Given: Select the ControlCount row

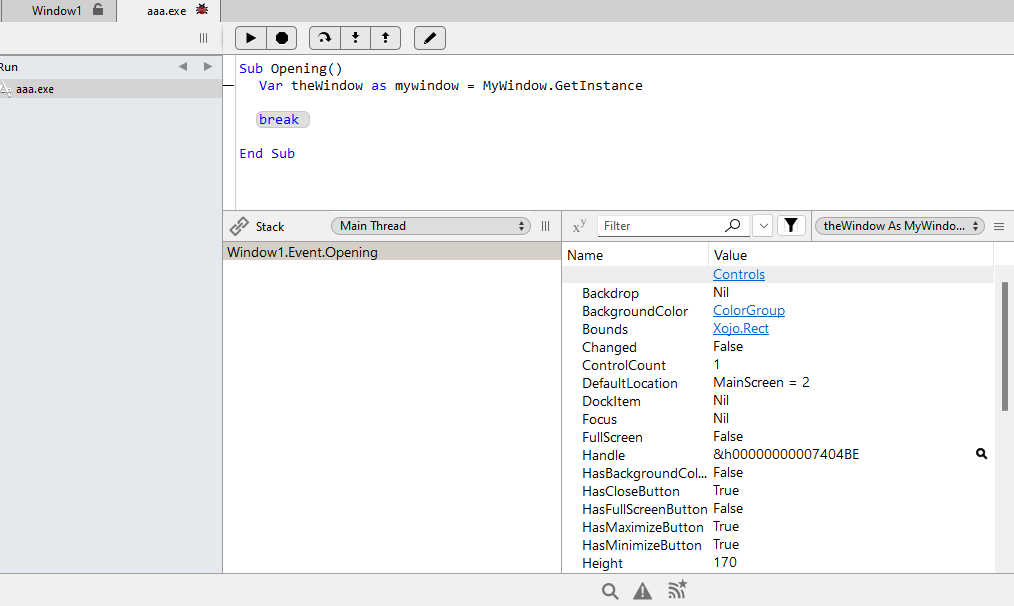Looking at the screenshot, I should pyautogui.click(x=778, y=365).
